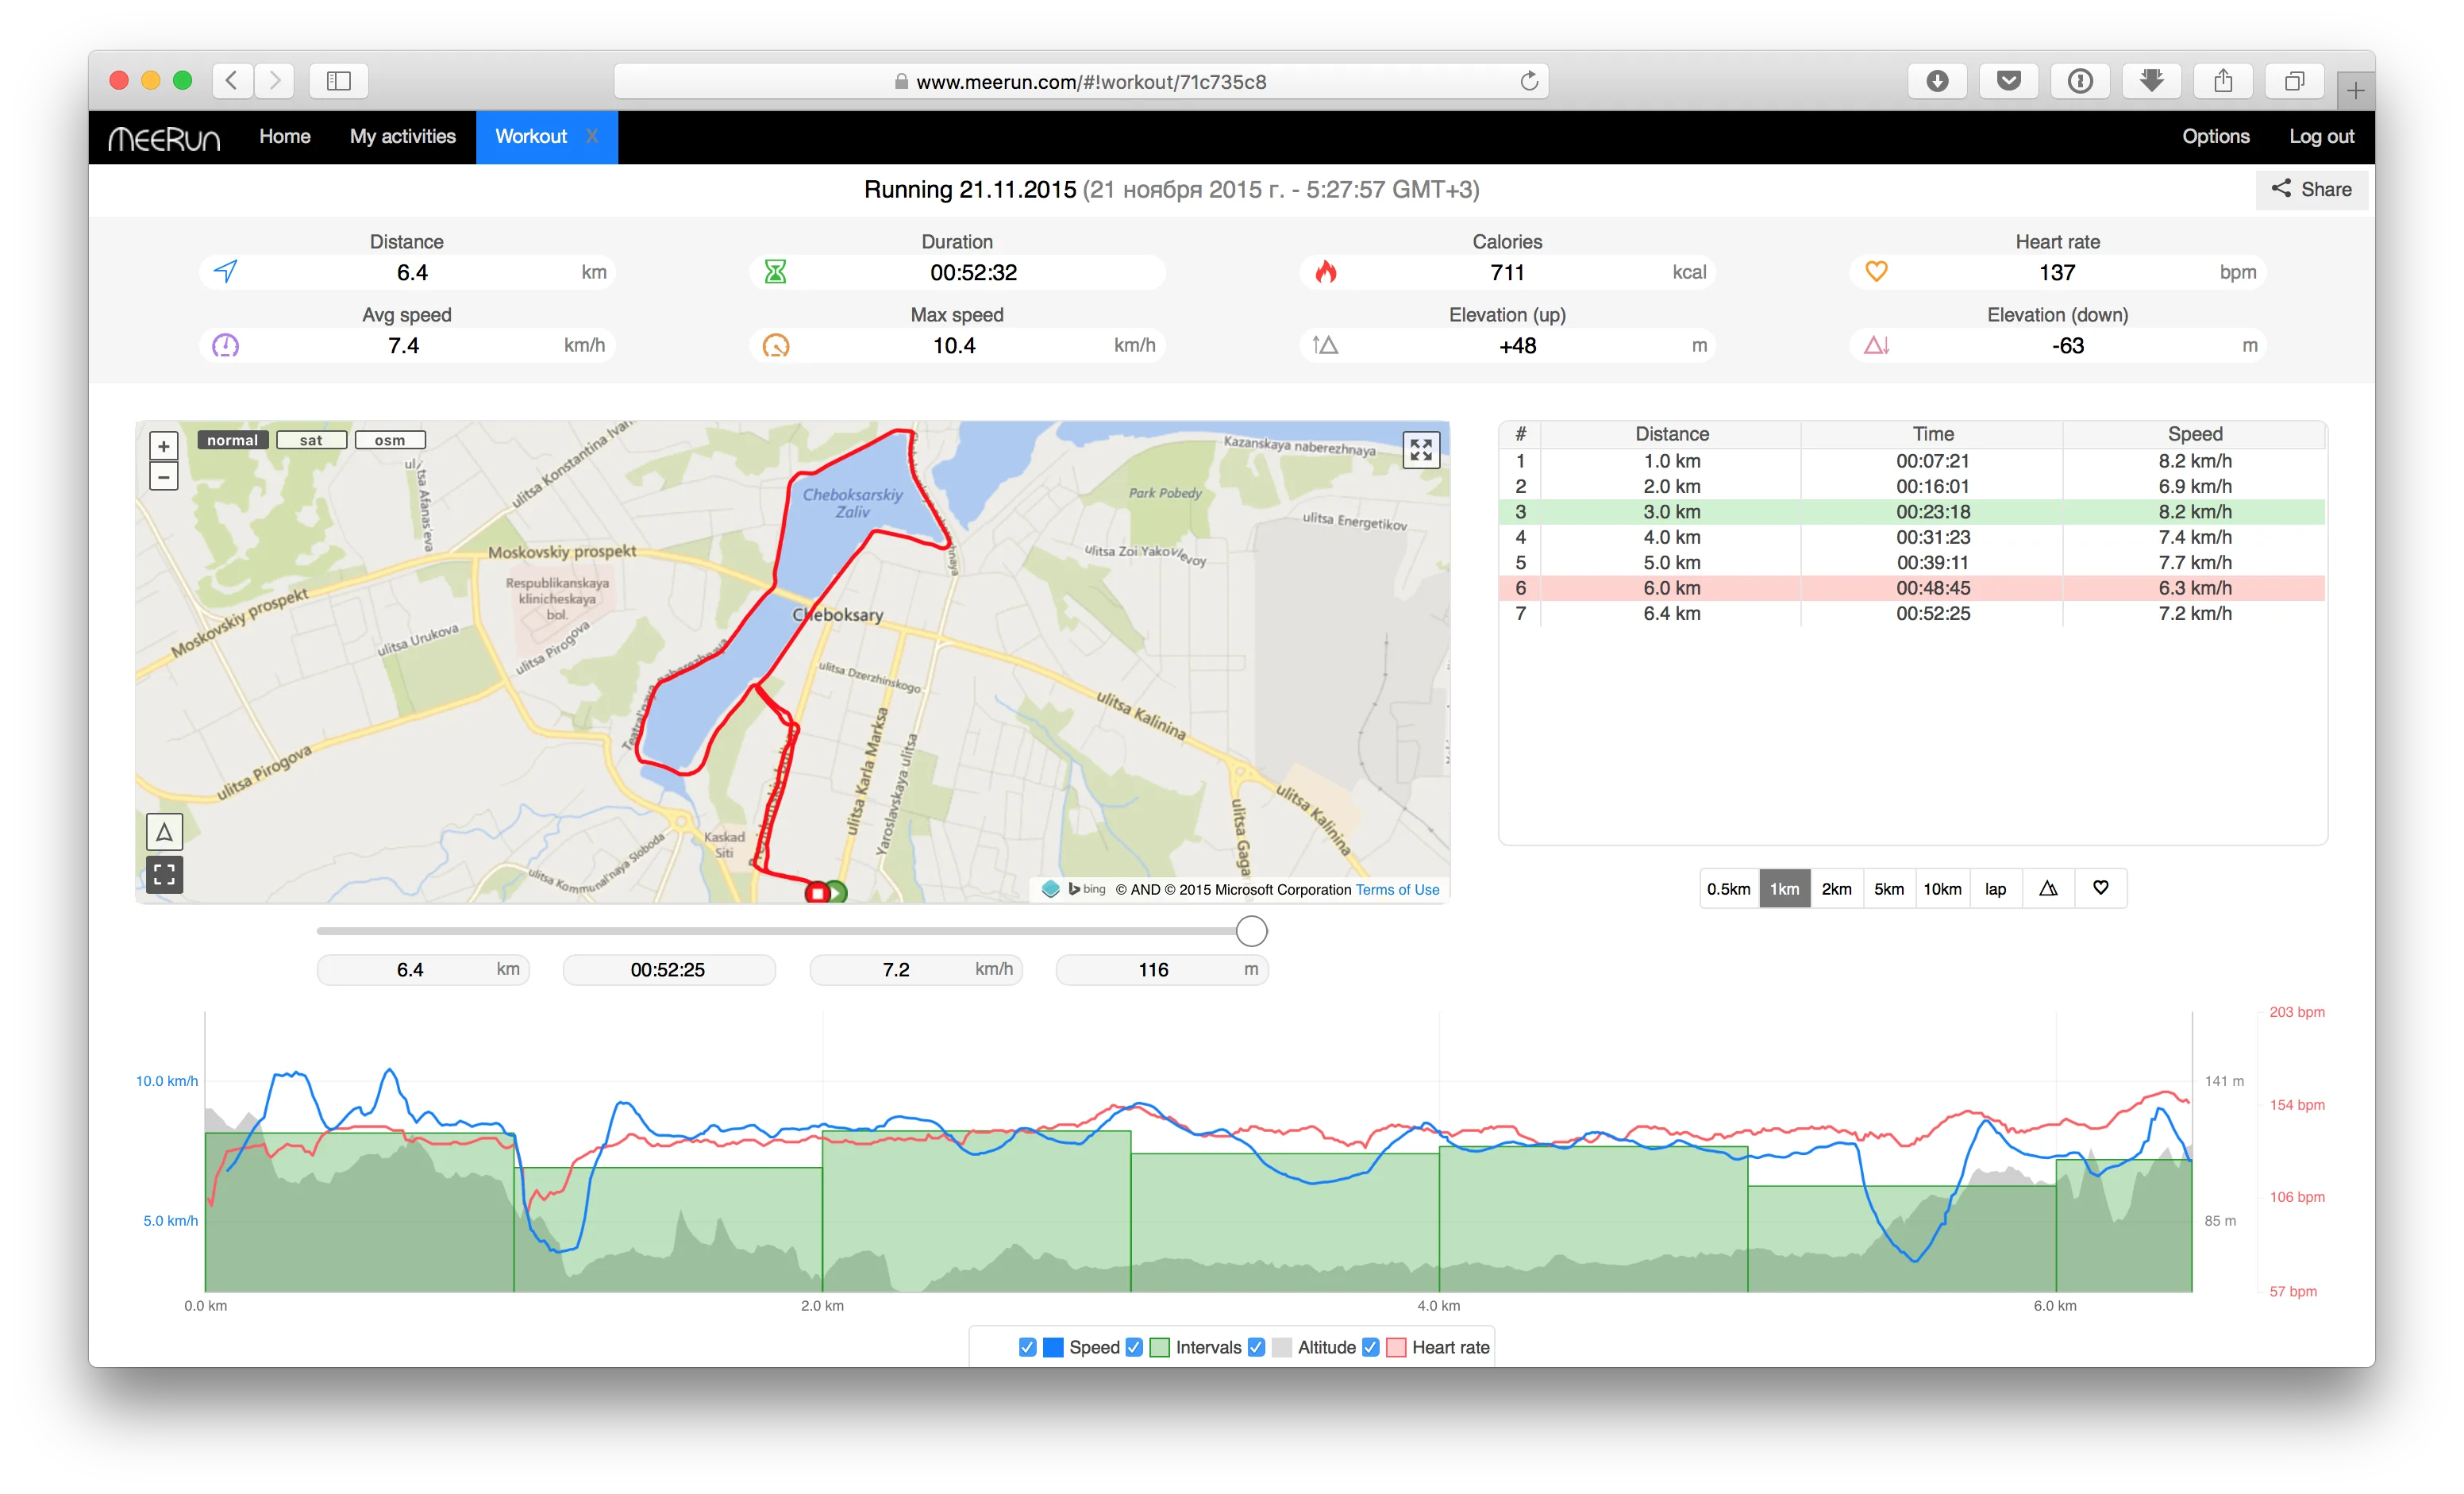Click the navigation arrow icon on map
The height and width of the screenshot is (1494, 2464).
[164, 832]
